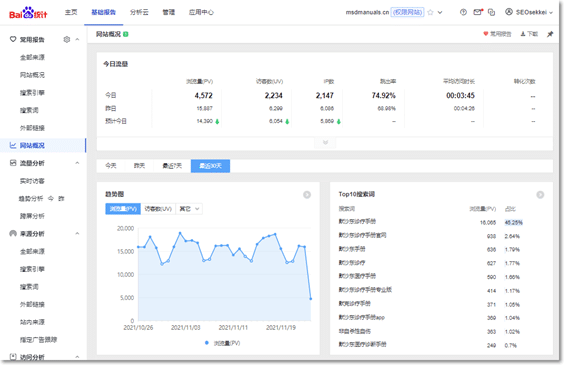Click the 2021/11/11 label on chart axis
564x365 pixels.
coord(233,328)
